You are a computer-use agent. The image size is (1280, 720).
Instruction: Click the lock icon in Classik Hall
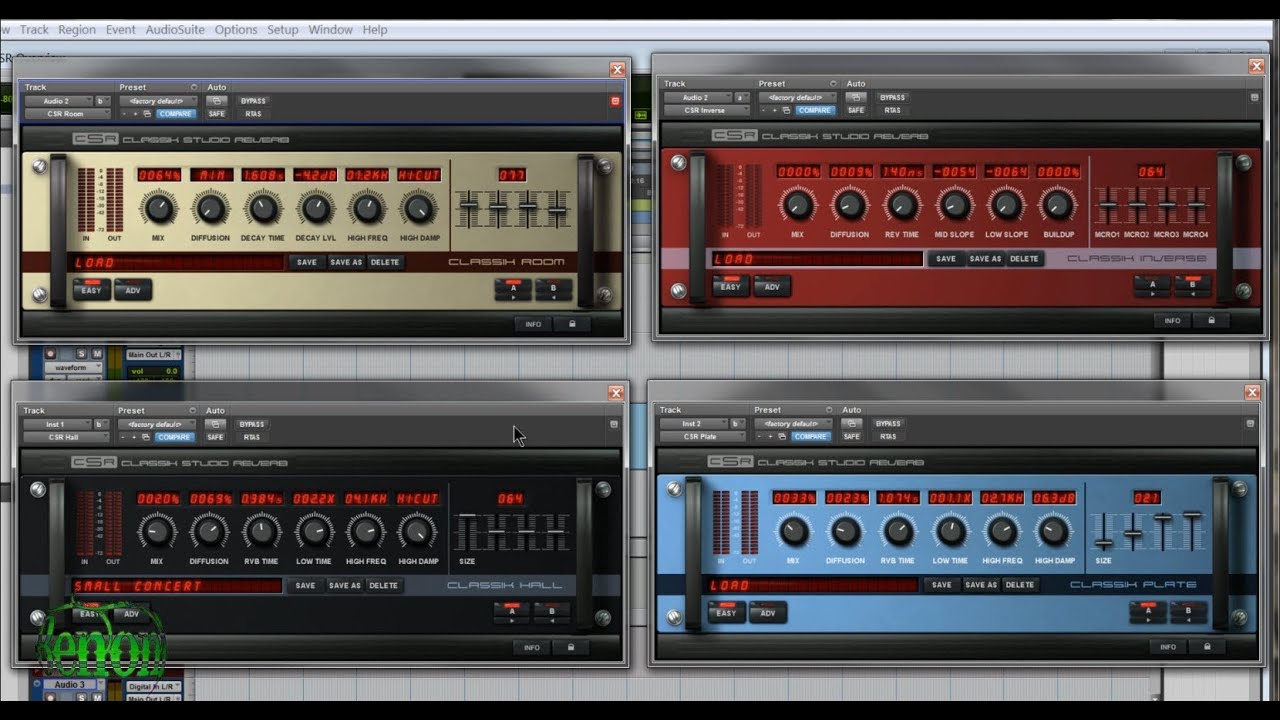[571, 647]
